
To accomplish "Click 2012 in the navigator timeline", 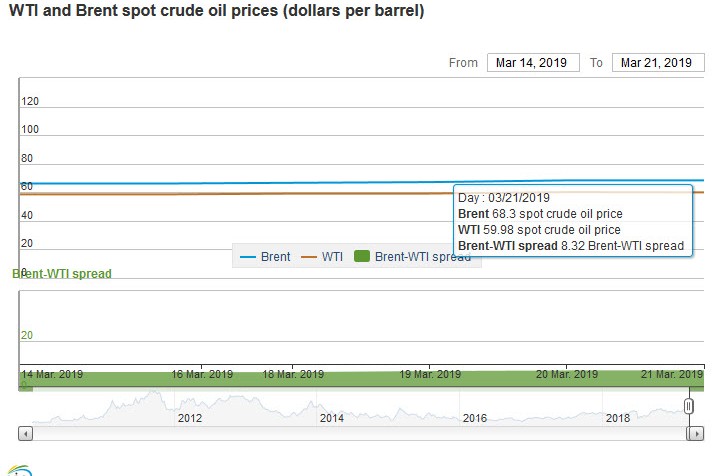I will coord(190,418).
